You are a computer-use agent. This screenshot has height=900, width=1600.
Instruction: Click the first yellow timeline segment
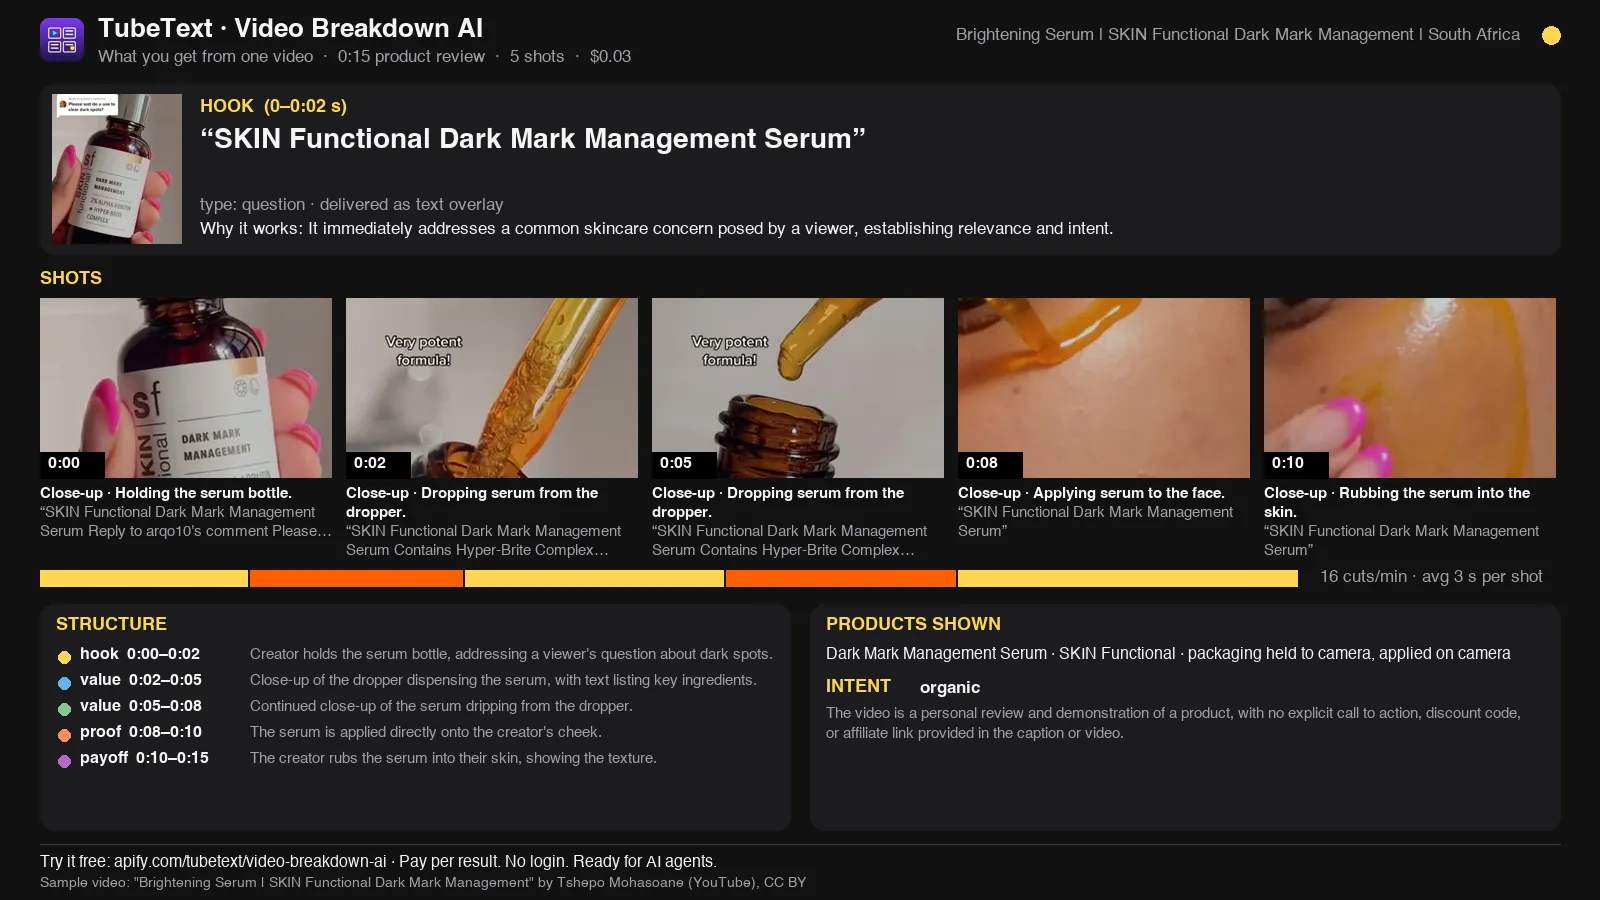tap(144, 578)
